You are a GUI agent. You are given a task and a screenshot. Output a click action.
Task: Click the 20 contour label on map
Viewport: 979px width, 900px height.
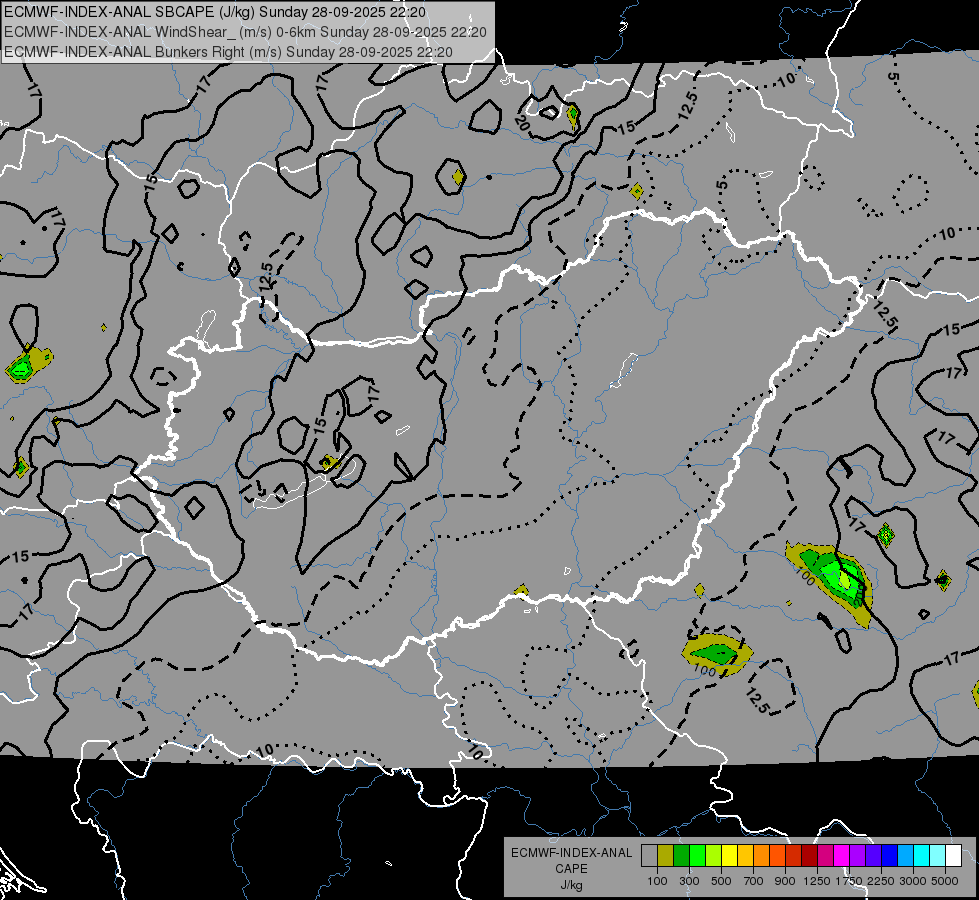click(x=523, y=123)
